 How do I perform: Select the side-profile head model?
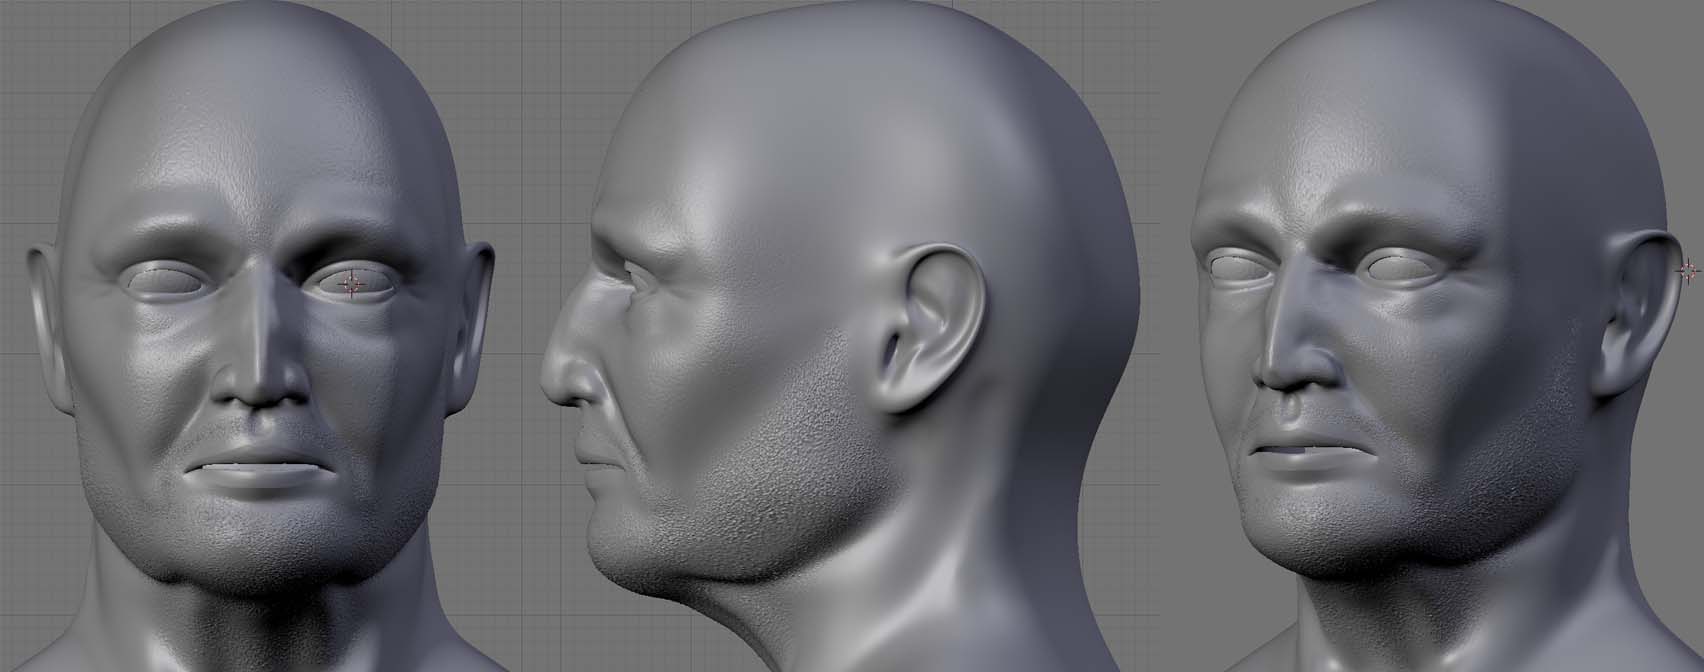[x=840, y=336]
